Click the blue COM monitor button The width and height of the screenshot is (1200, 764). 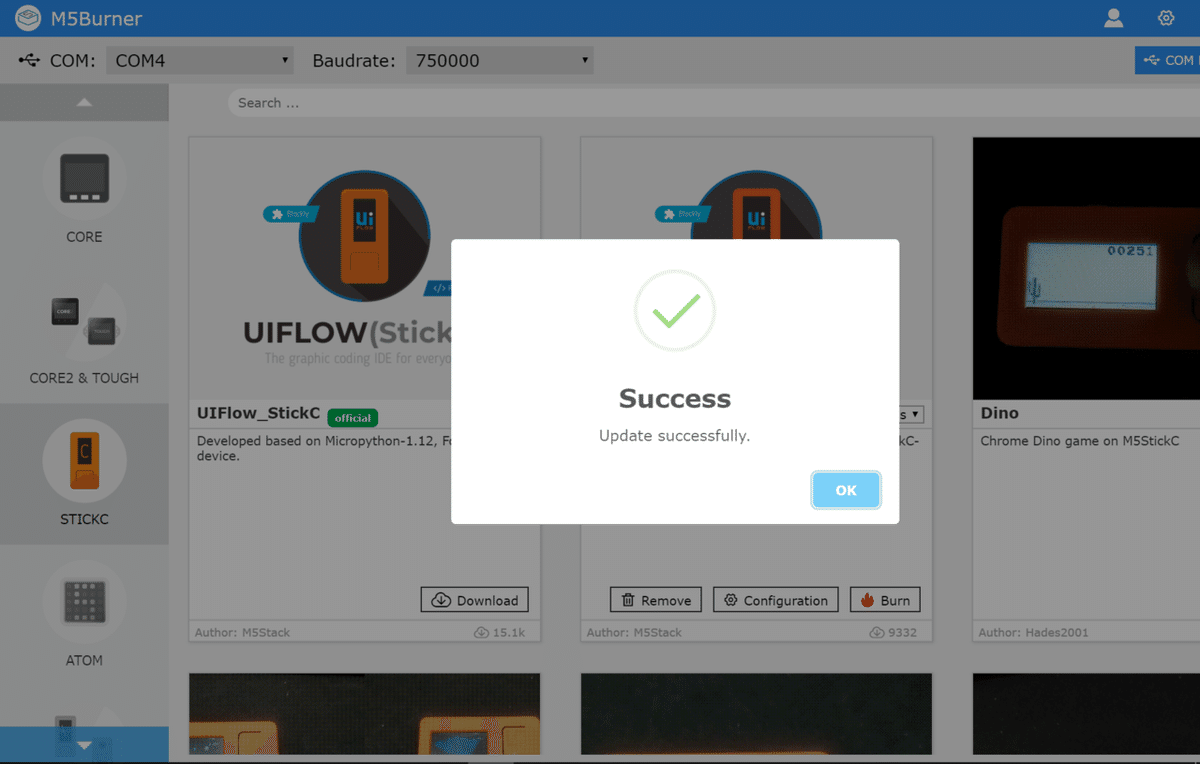(x=1167, y=60)
